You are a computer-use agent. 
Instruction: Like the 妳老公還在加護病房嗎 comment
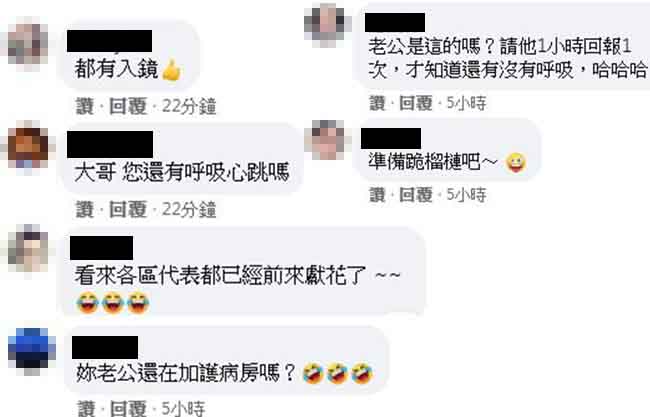click(86, 409)
